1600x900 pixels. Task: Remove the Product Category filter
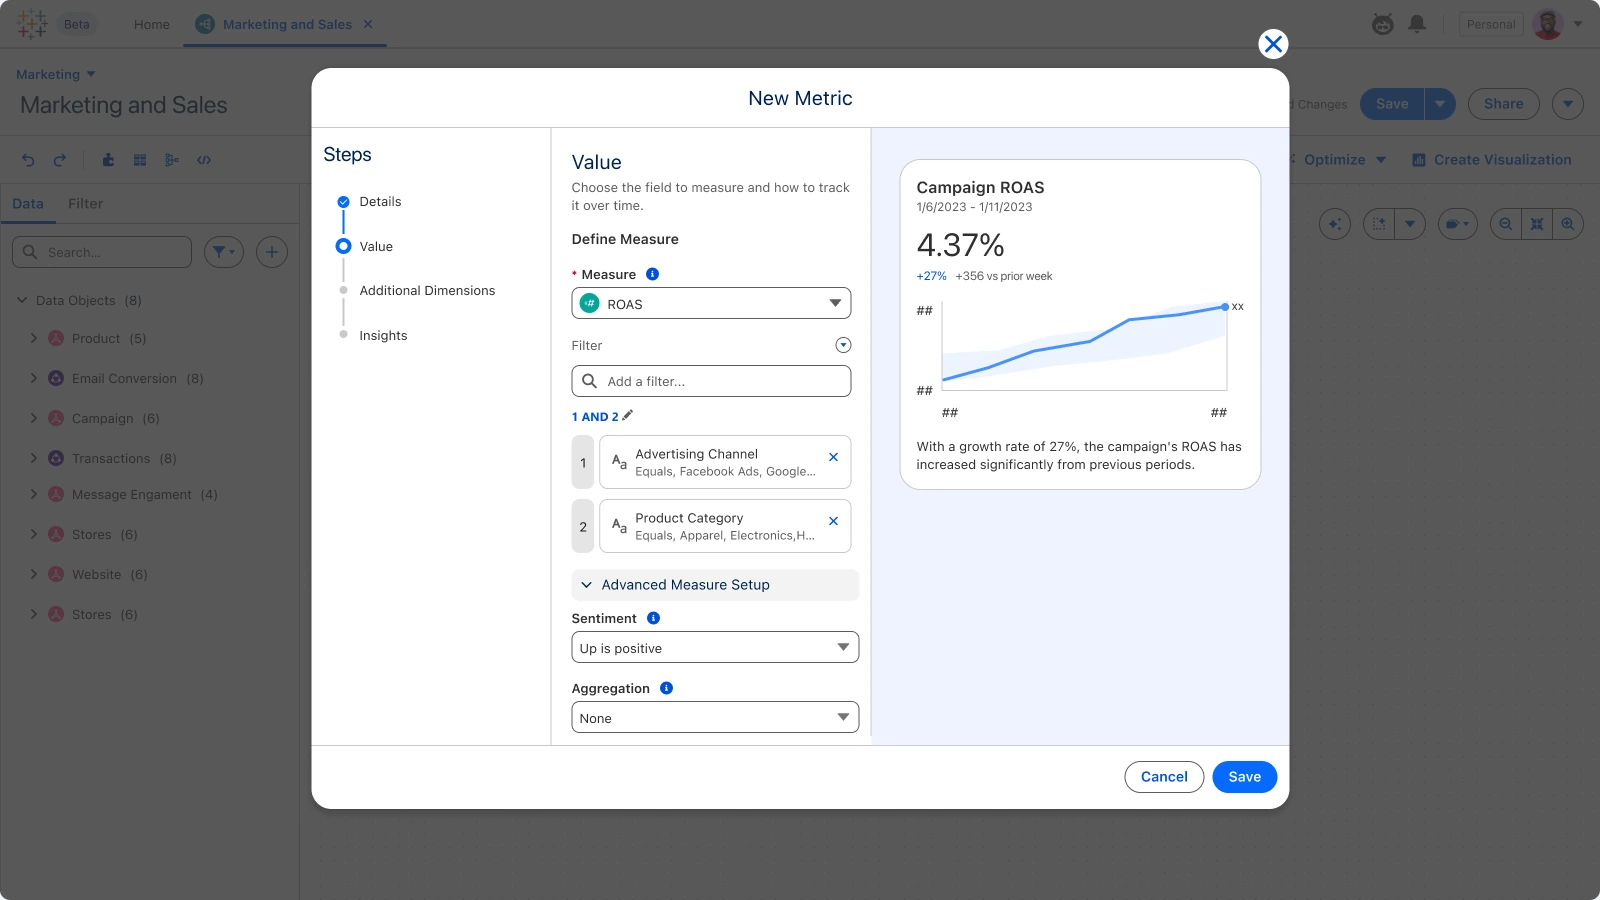coord(833,521)
